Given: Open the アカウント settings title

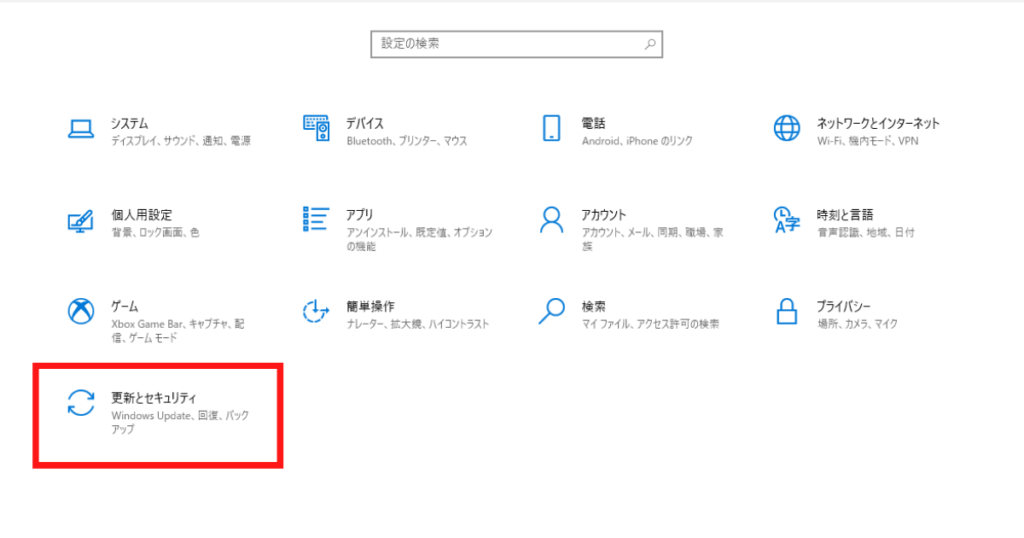Looking at the screenshot, I should coord(603,215).
